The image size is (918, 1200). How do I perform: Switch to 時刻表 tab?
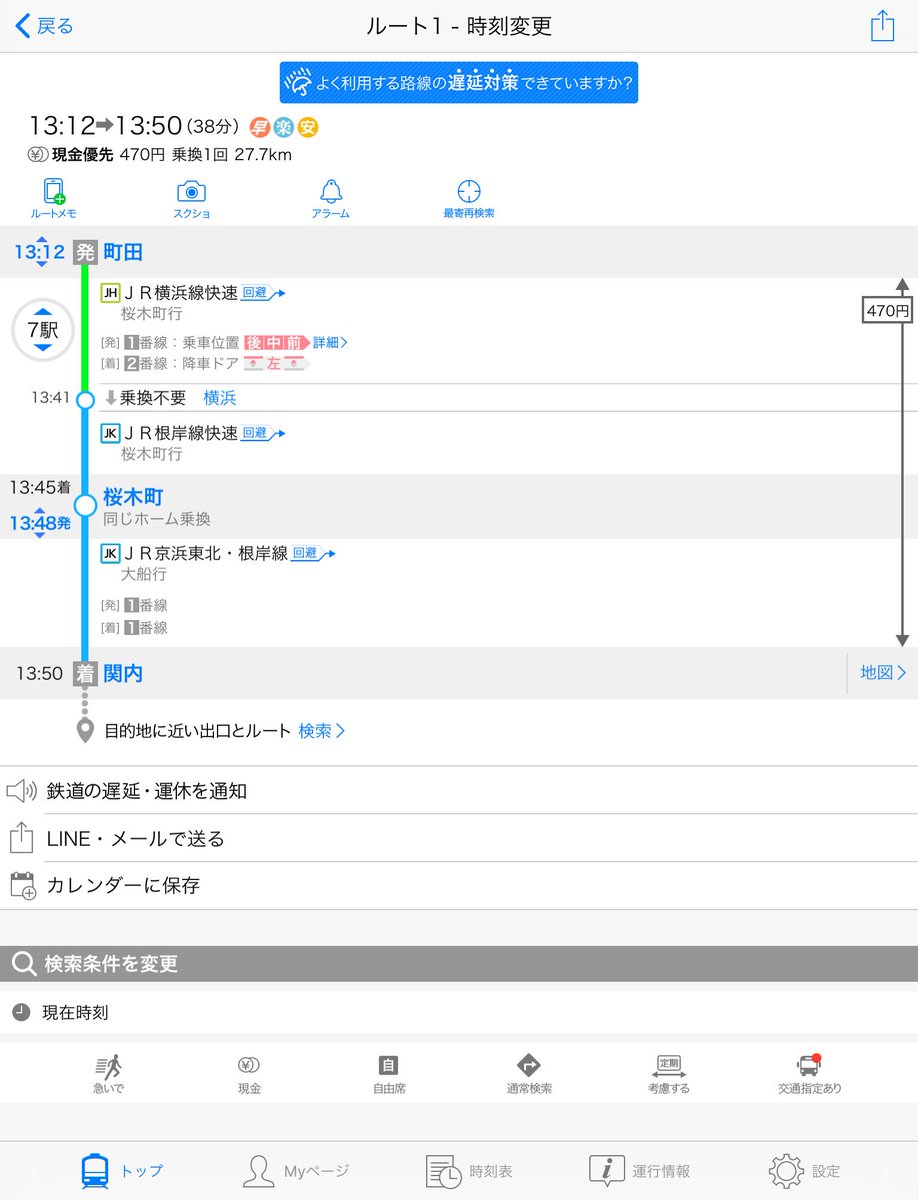click(459, 1170)
